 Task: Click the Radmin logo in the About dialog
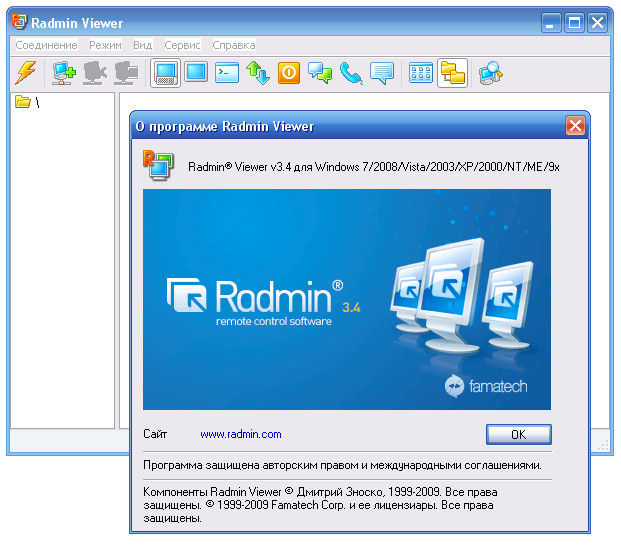click(x=158, y=165)
